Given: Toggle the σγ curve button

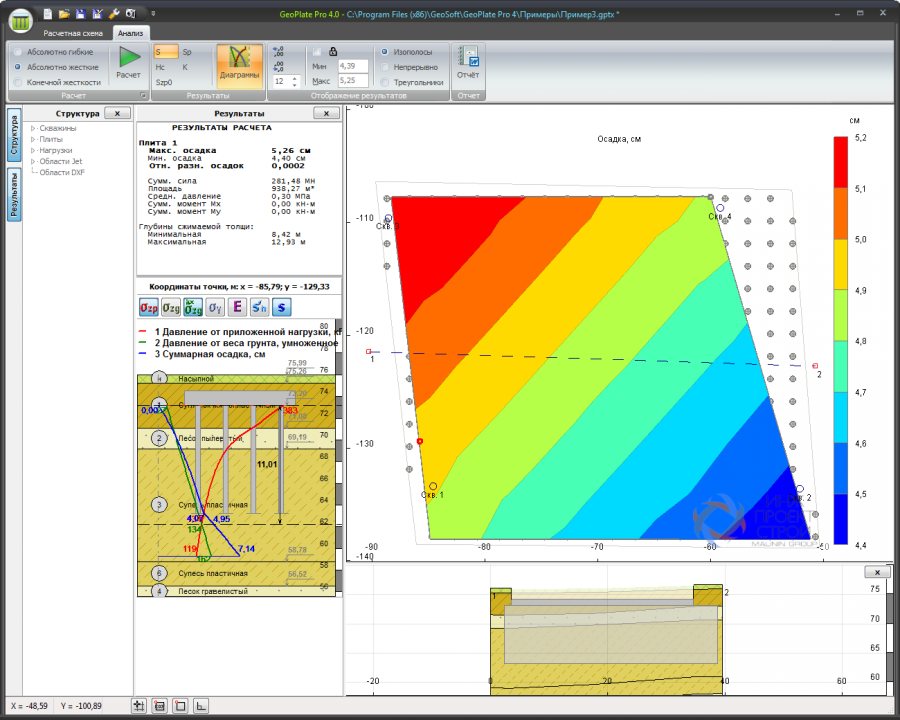Looking at the screenshot, I should coord(215,308).
